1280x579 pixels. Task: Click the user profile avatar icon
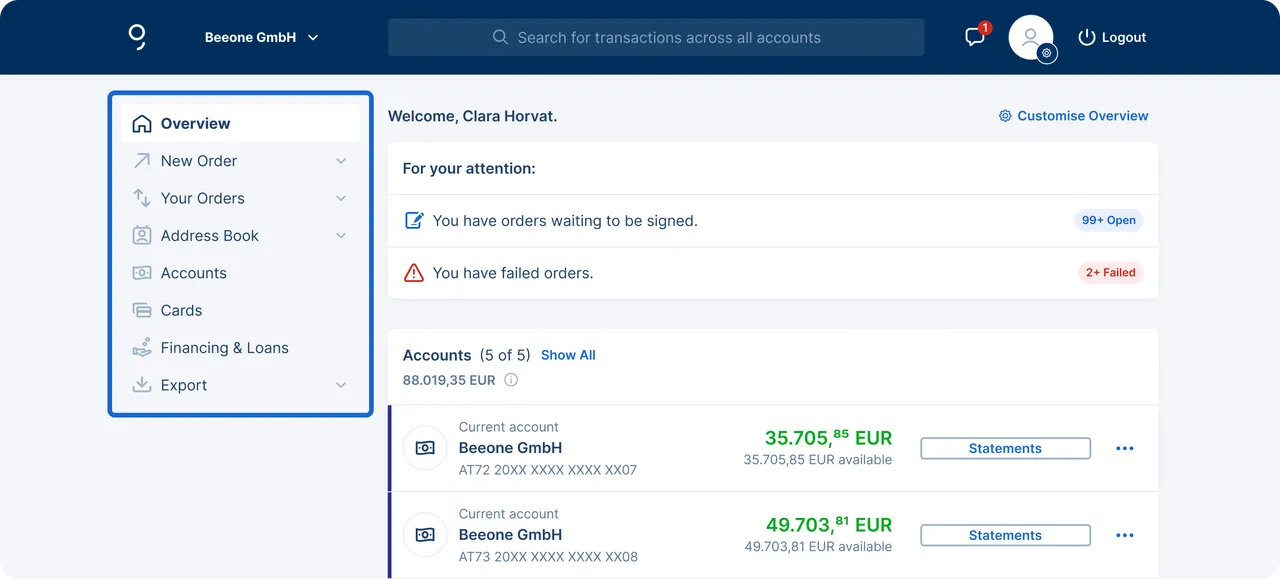1031,37
